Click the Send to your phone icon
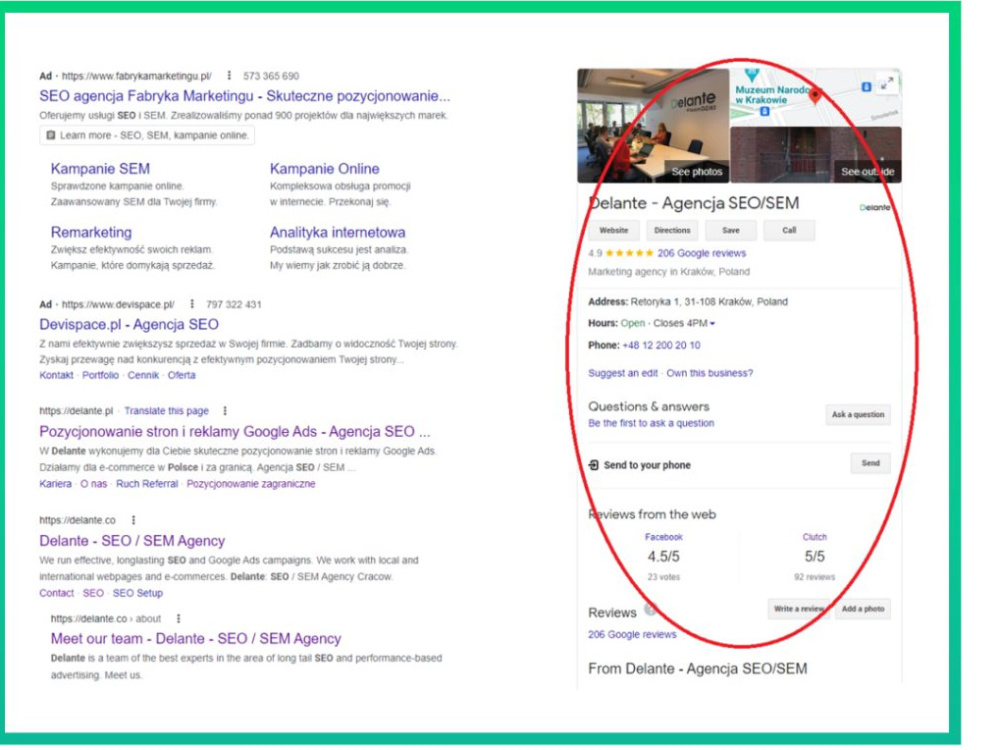Screen dimensions: 1000x750 click(x=593, y=465)
